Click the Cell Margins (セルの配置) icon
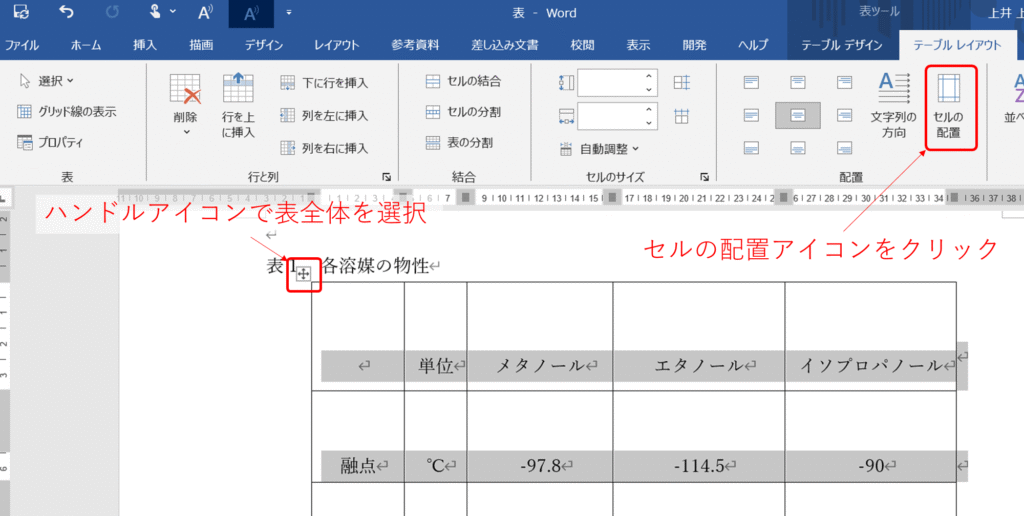The height and width of the screenshot is (516, 1024). click(947, 107)
